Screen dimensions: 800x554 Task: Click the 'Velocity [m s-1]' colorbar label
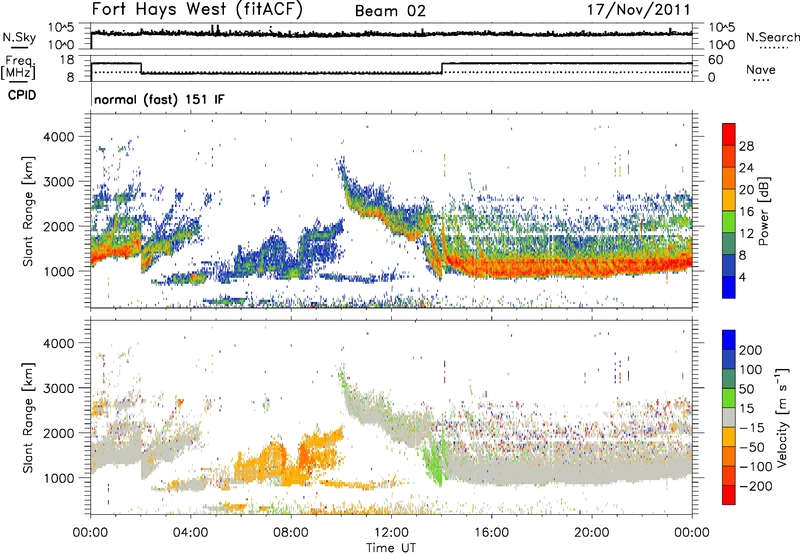(x=781, y=417)
